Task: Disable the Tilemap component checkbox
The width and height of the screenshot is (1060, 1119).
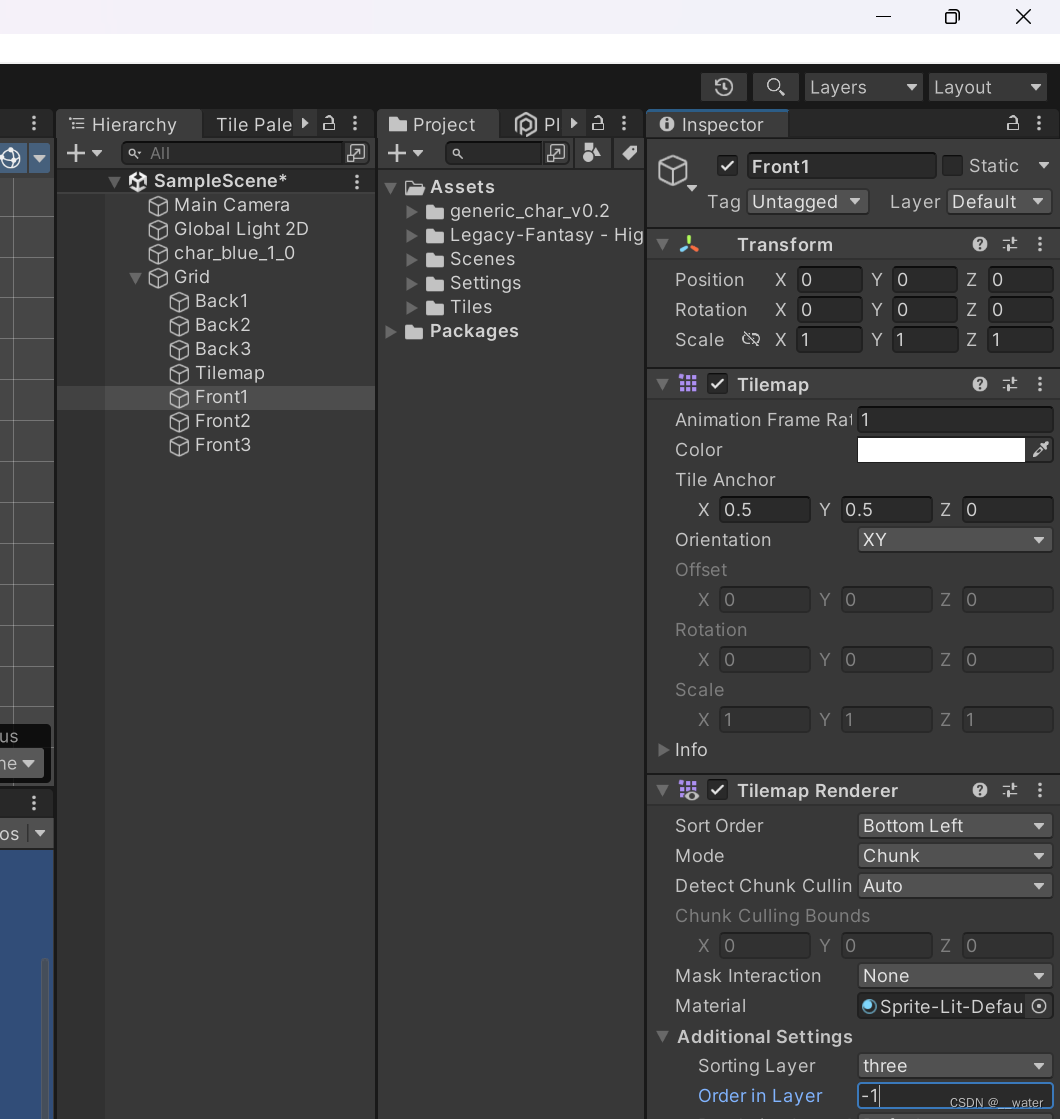Action: 717,384
